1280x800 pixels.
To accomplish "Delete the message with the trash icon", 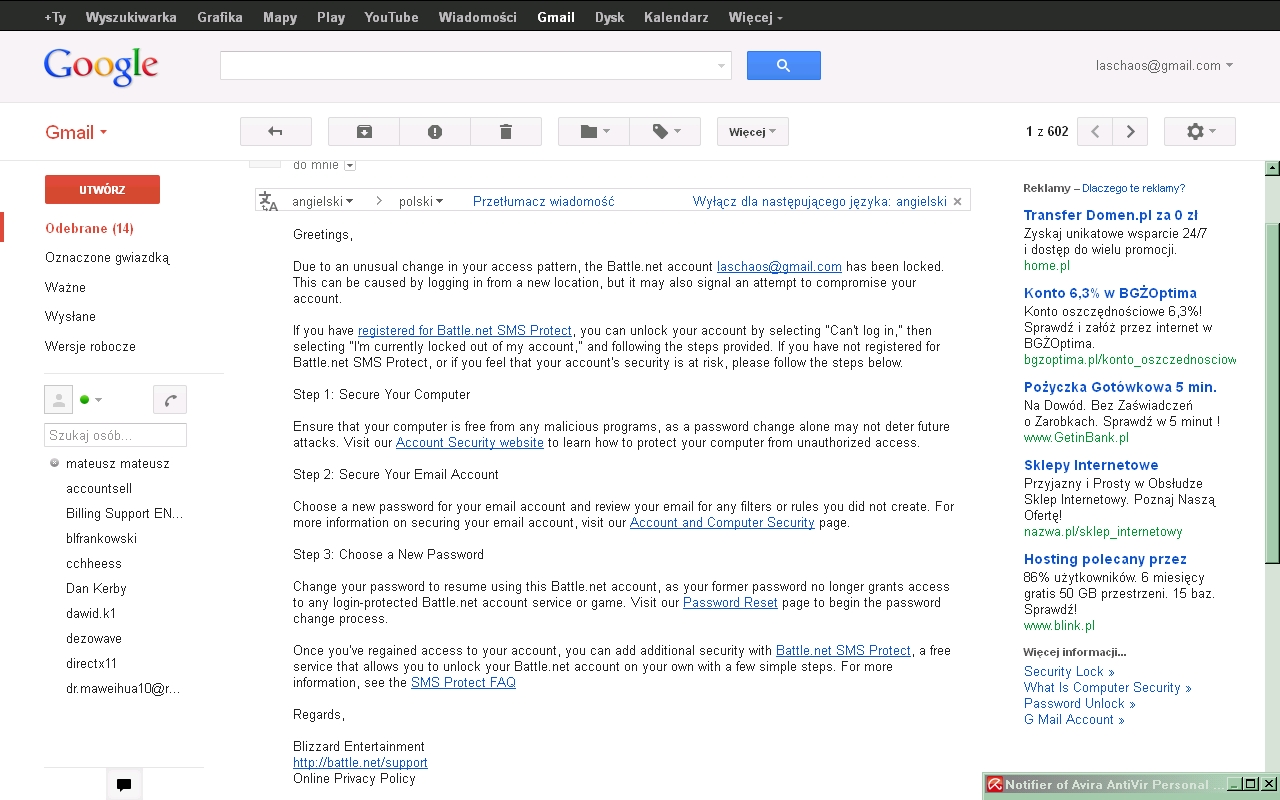I will (x=506, y=132).
